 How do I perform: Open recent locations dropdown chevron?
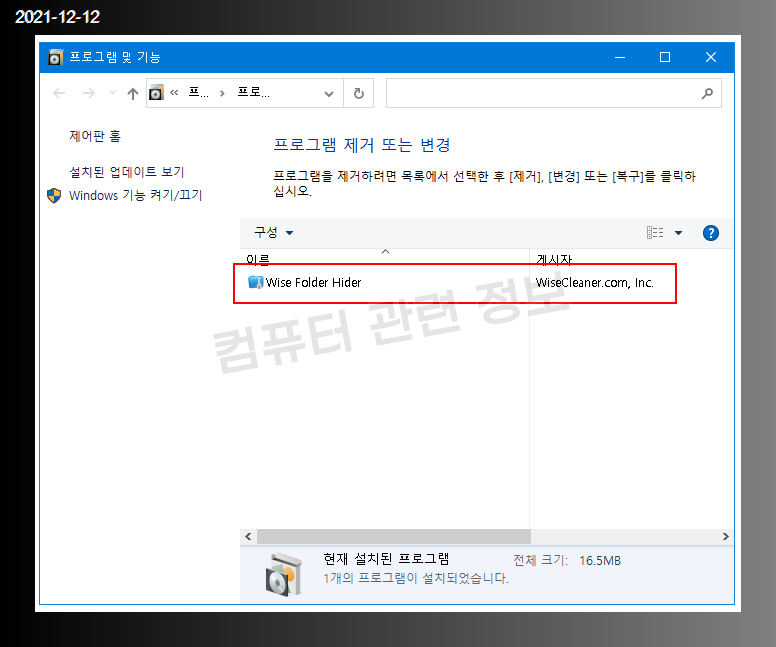[x=112, y=93]
